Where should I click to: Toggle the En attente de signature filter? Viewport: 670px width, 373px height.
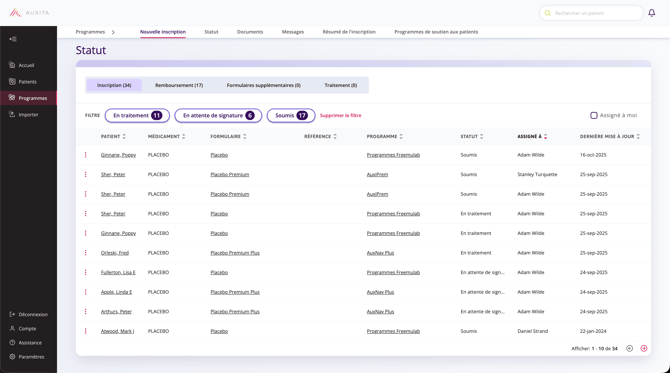(x=218, y=115)
